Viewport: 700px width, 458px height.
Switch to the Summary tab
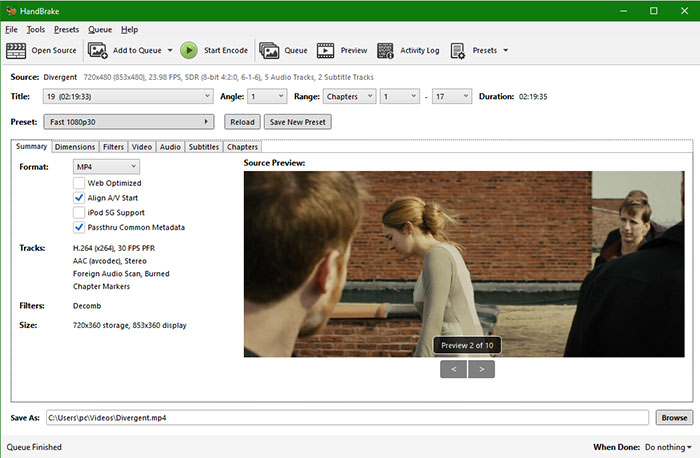point(31,146)
